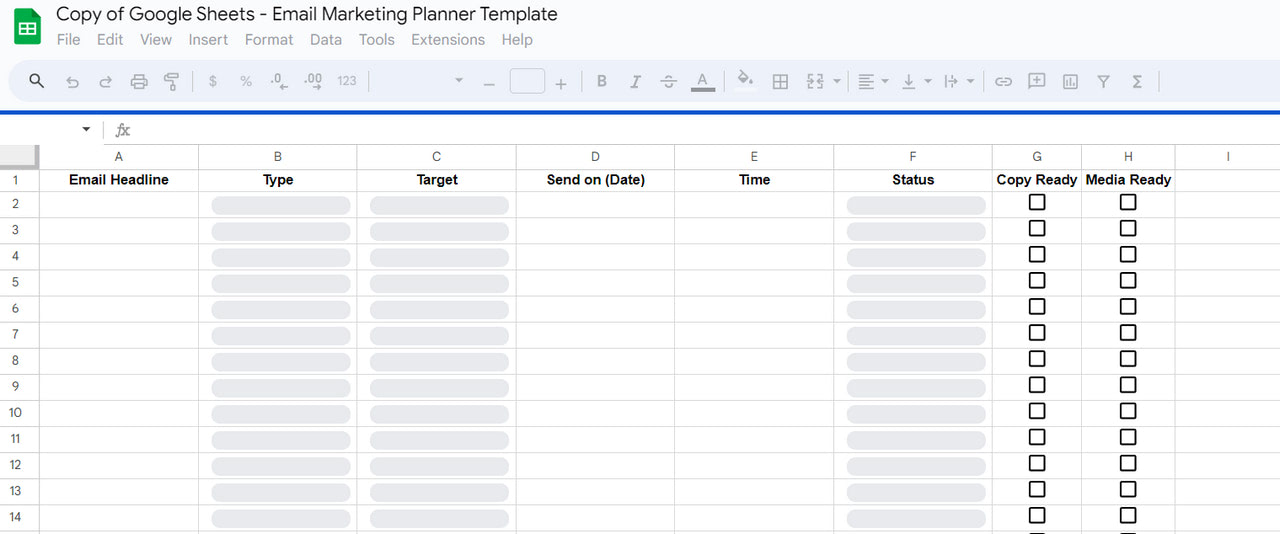Image resolution: width=1280 pixels, height=534 pixels.
Task: Open the File menu
Action: click(68, 40)
